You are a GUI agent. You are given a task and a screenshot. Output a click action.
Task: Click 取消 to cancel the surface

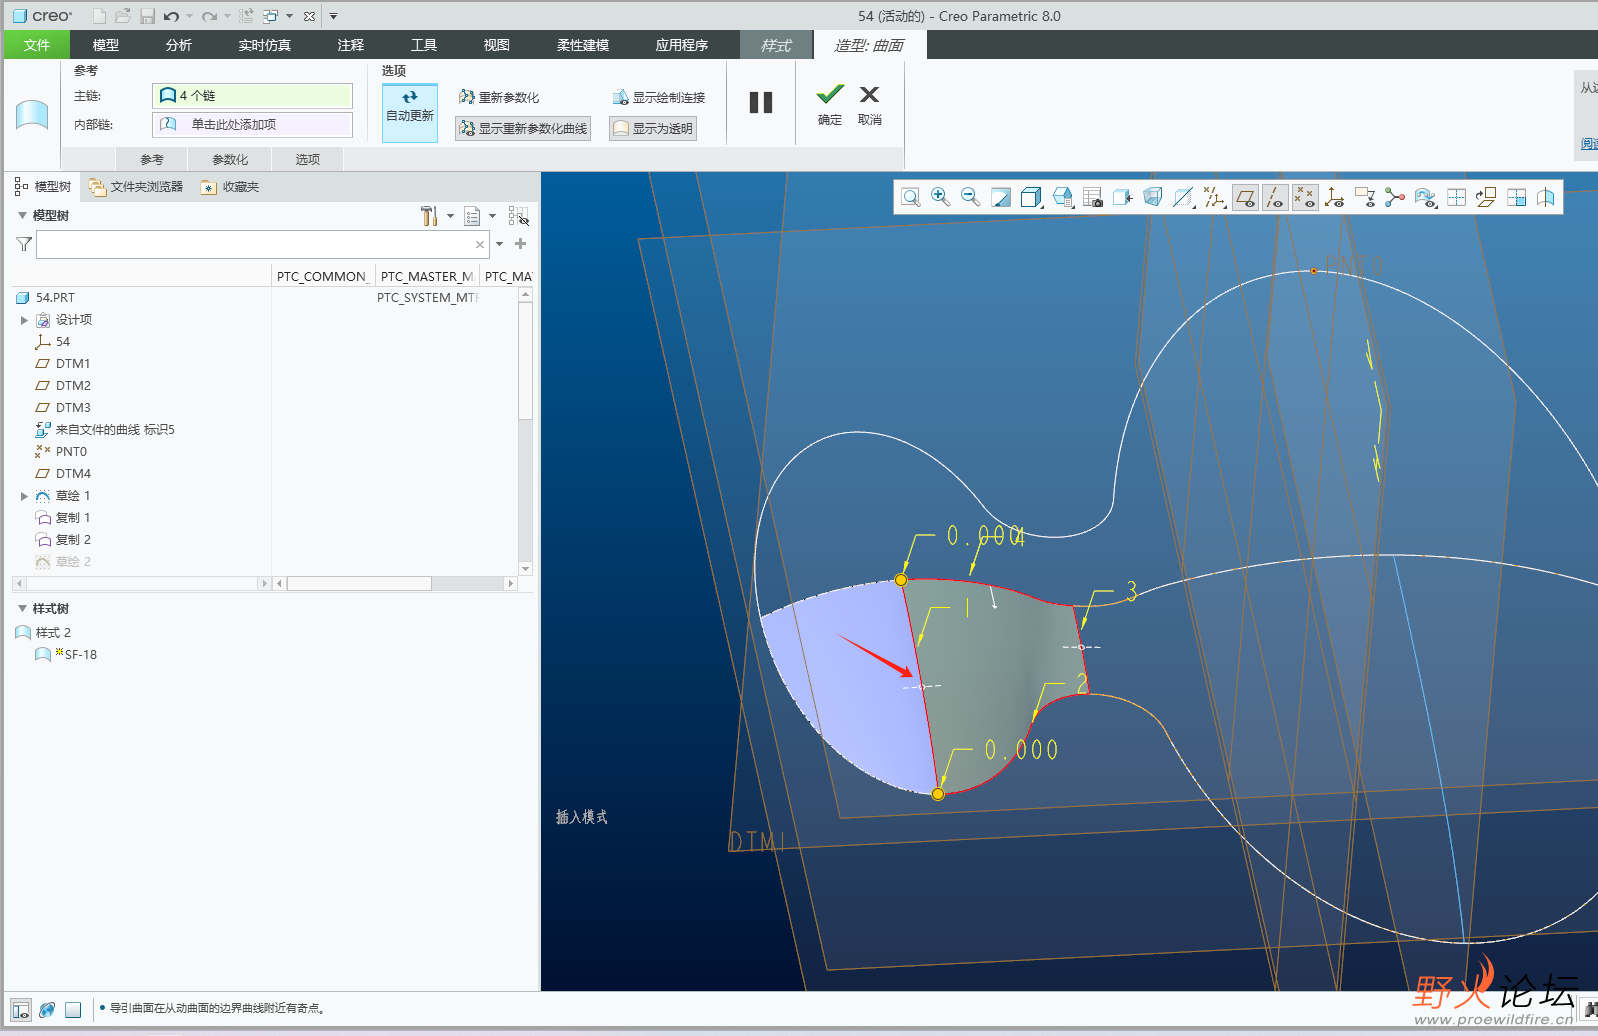pos(870,104)
